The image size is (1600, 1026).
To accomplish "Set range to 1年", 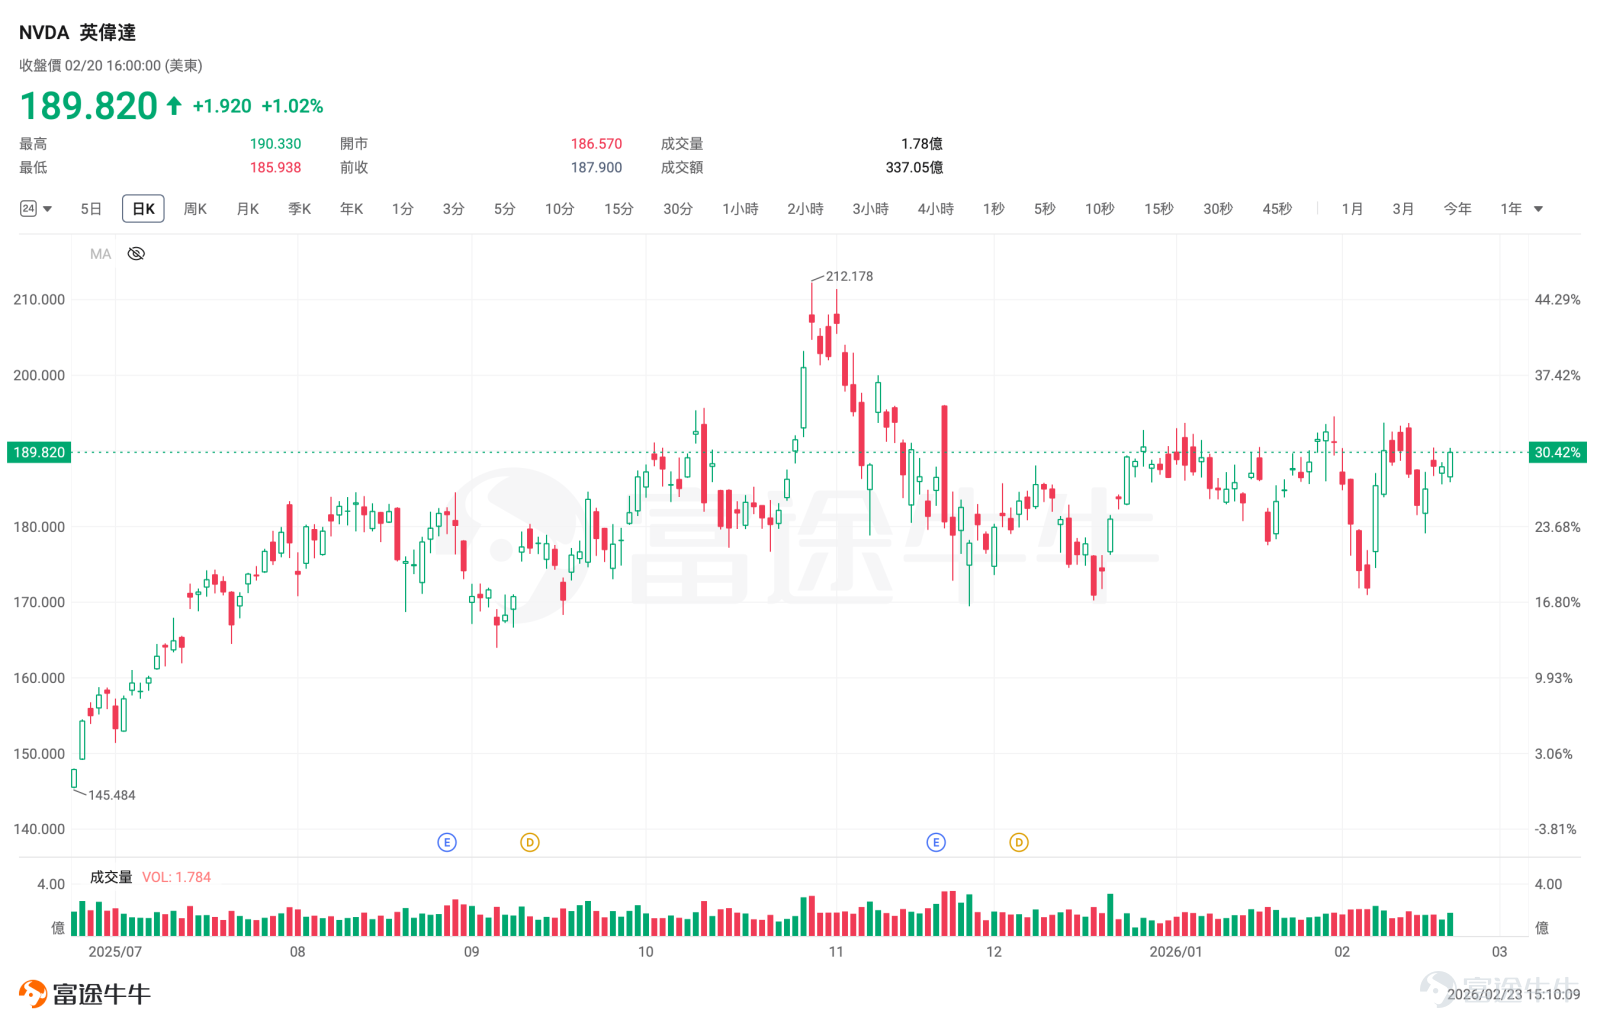I will [x=1510, y=209].
